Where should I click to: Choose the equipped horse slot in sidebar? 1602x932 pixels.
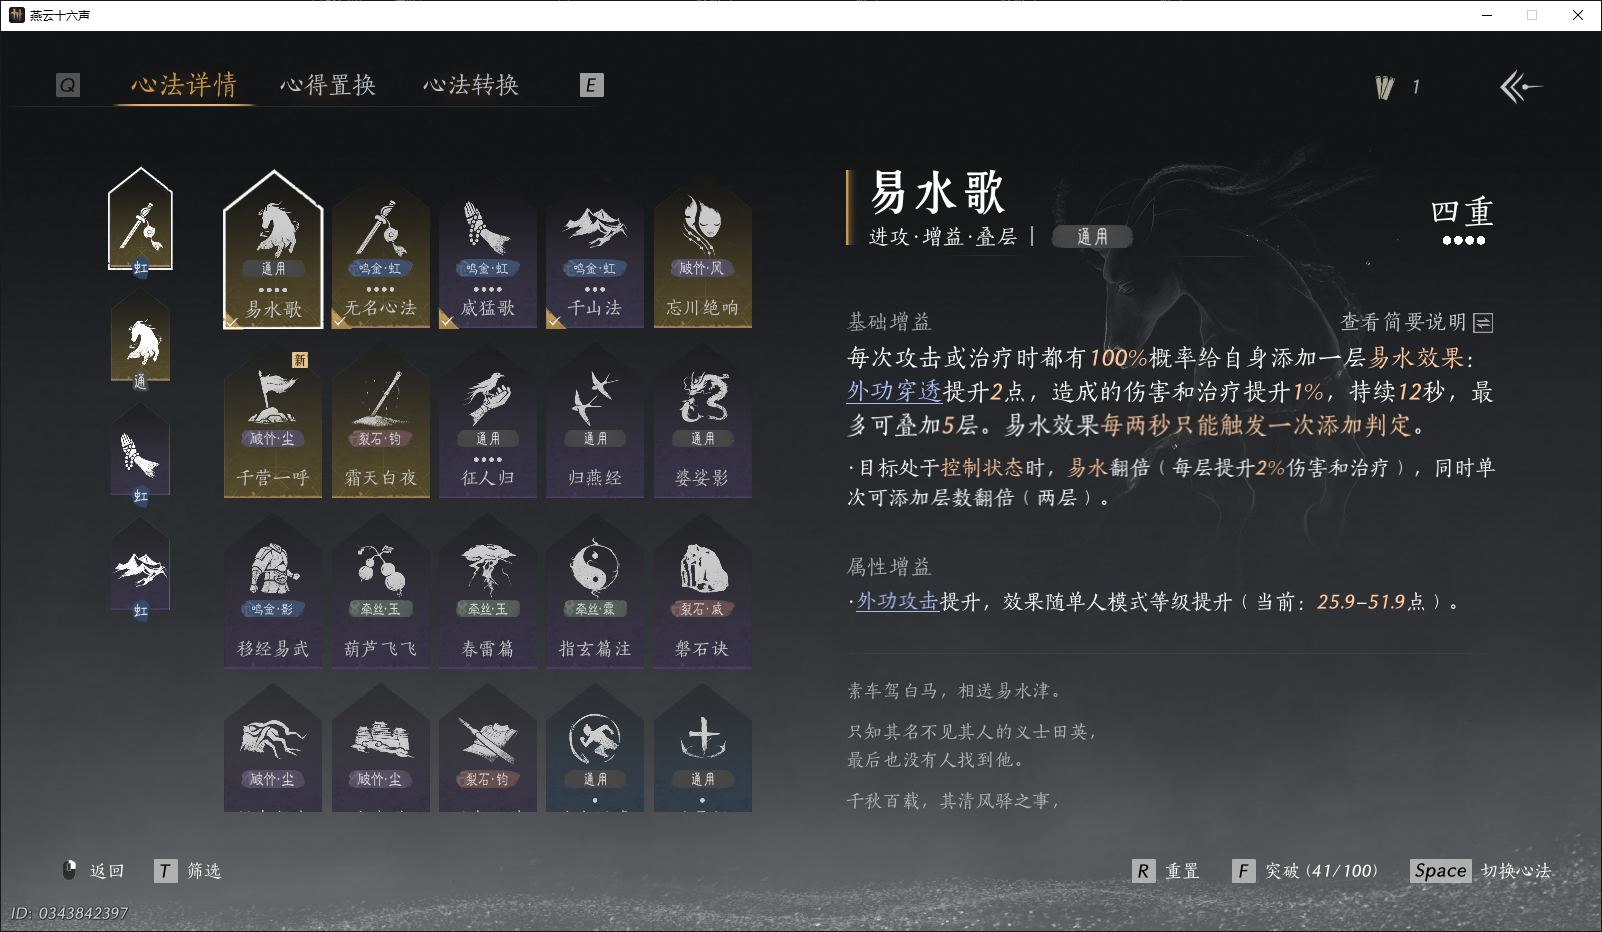141,340
